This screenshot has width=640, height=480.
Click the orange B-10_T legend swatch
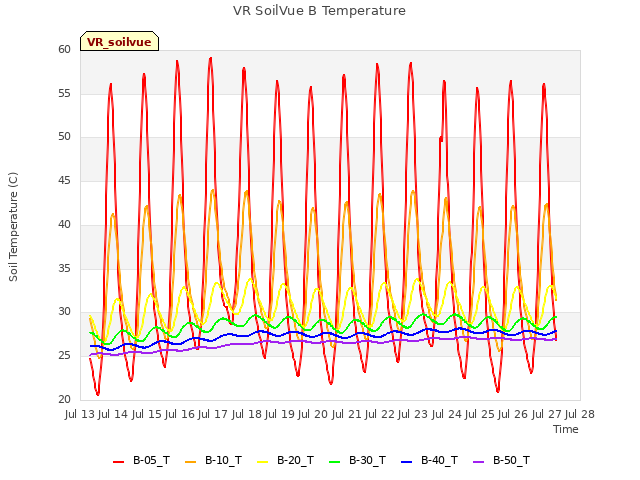tap(190, 462)
